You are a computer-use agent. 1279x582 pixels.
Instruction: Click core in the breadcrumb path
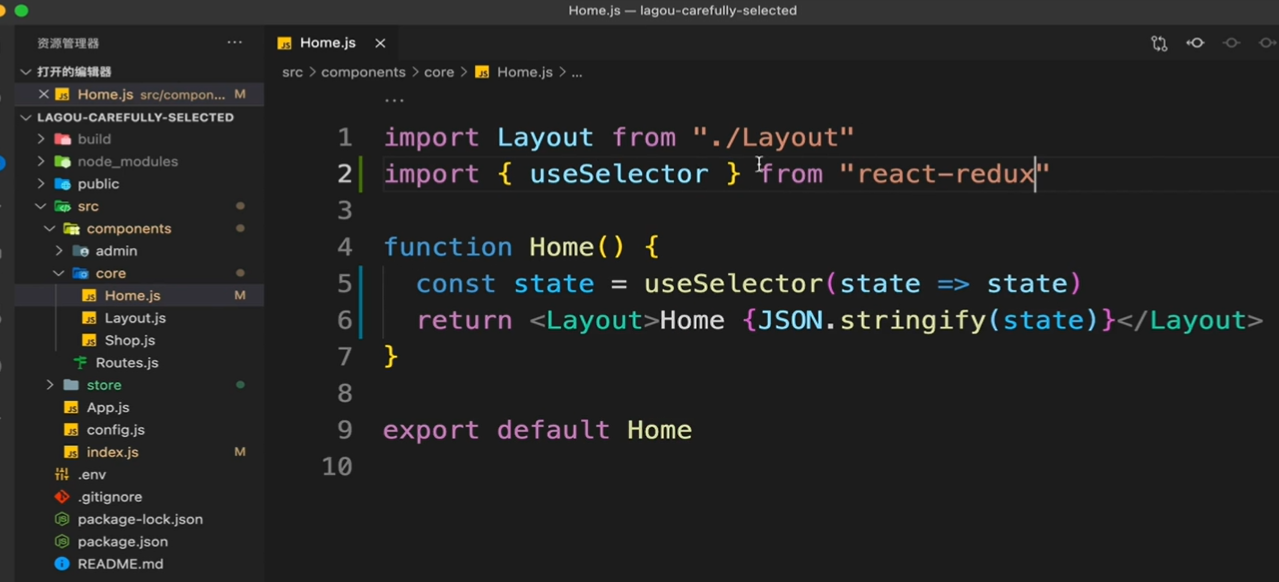439,72
